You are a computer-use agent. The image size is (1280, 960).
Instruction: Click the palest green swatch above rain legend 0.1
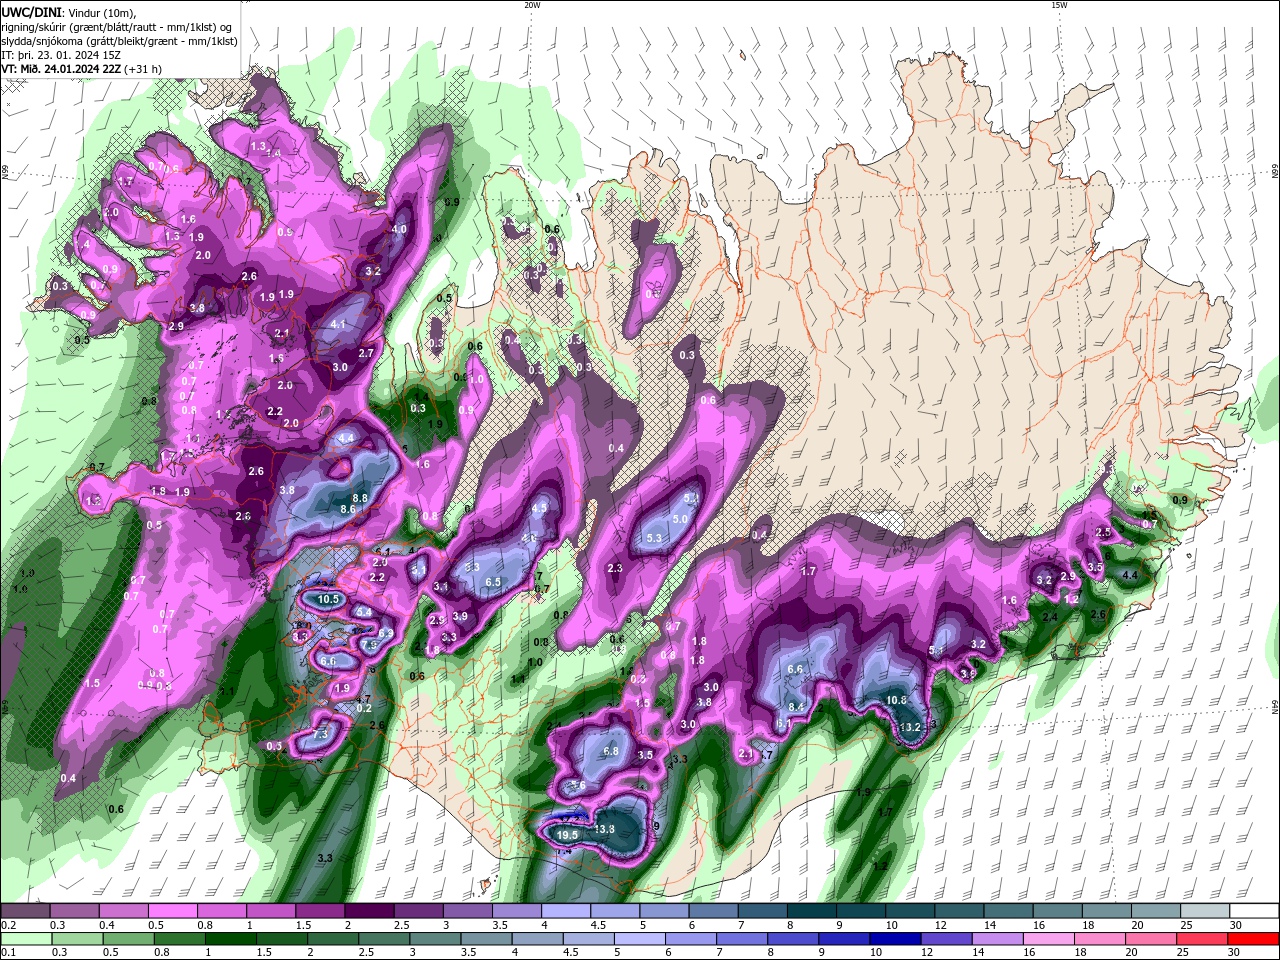click(25, 938)
